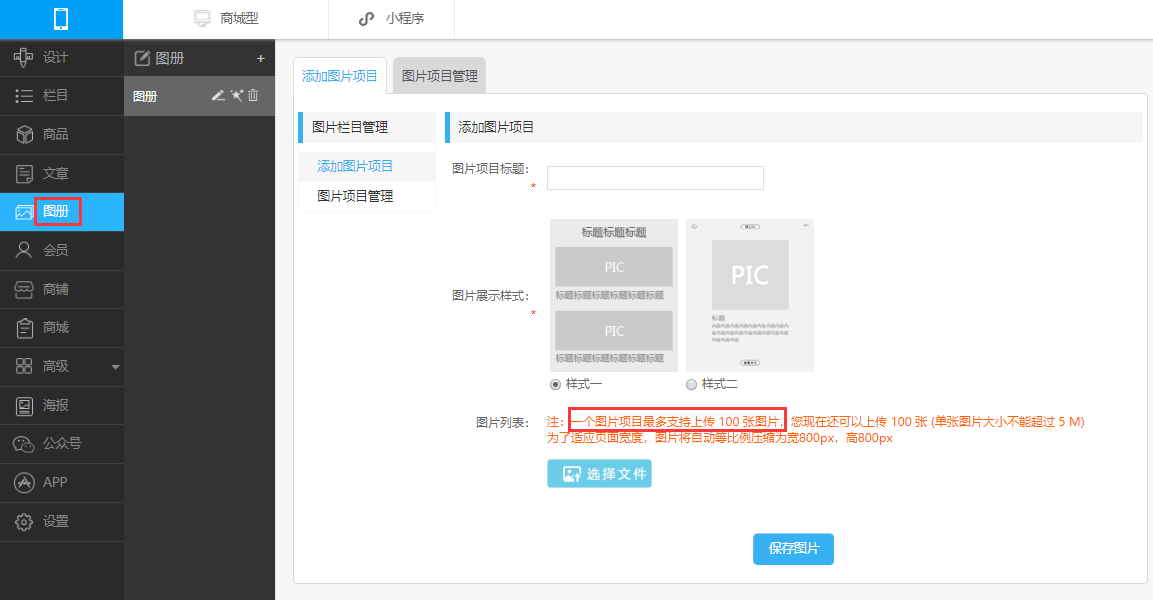Open 会员 in the sidebar
1153x600 pixels.
coord(62,251)
